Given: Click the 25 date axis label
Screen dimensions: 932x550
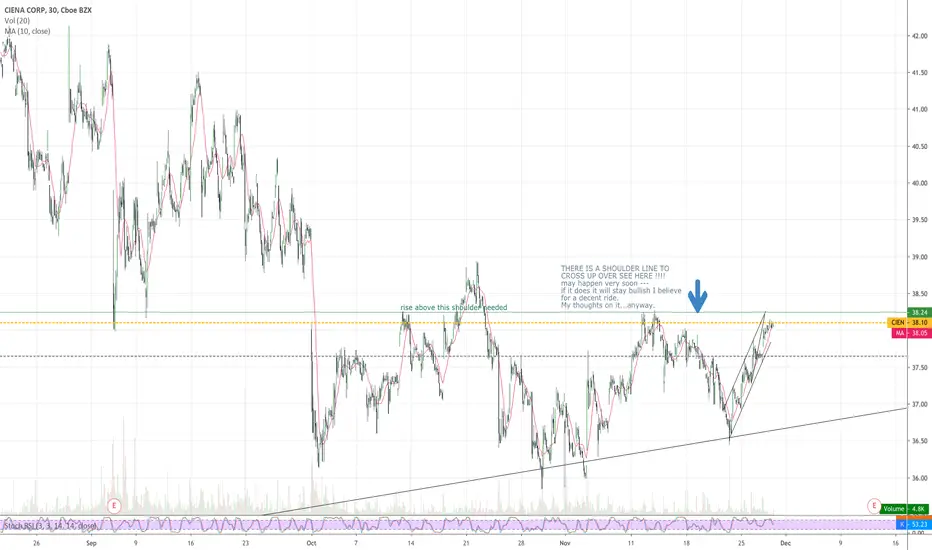Looking at the screenshot, I should (741, 543).
